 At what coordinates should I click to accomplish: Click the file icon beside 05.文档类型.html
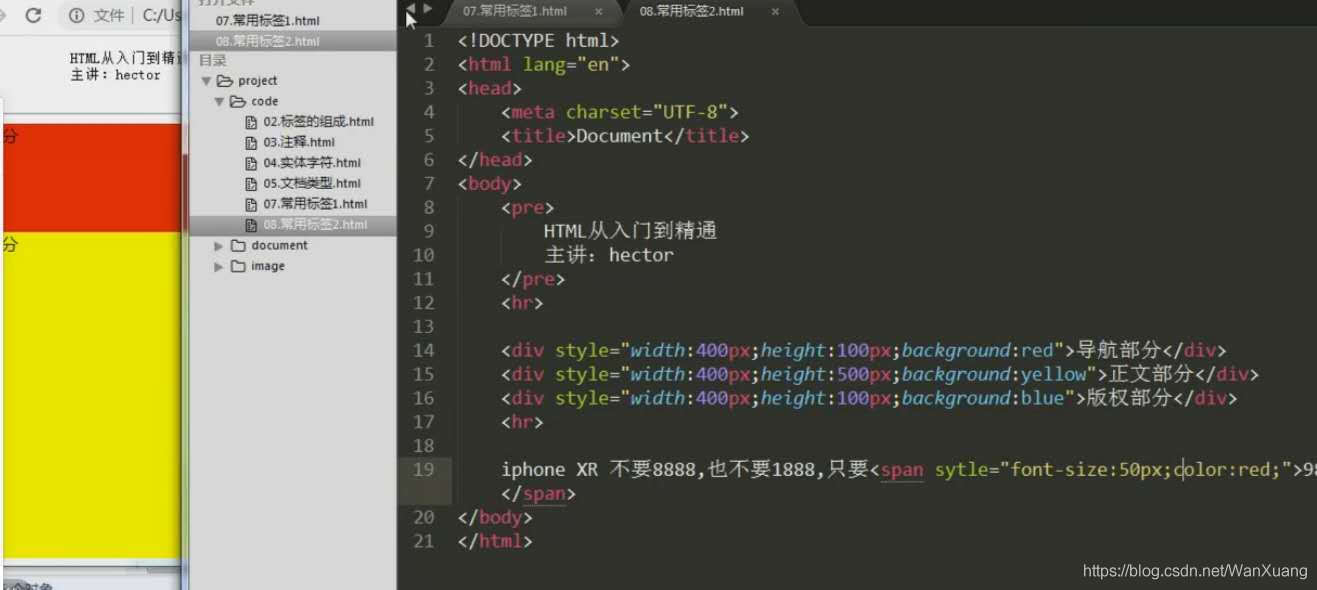click(x=253, y=183)
